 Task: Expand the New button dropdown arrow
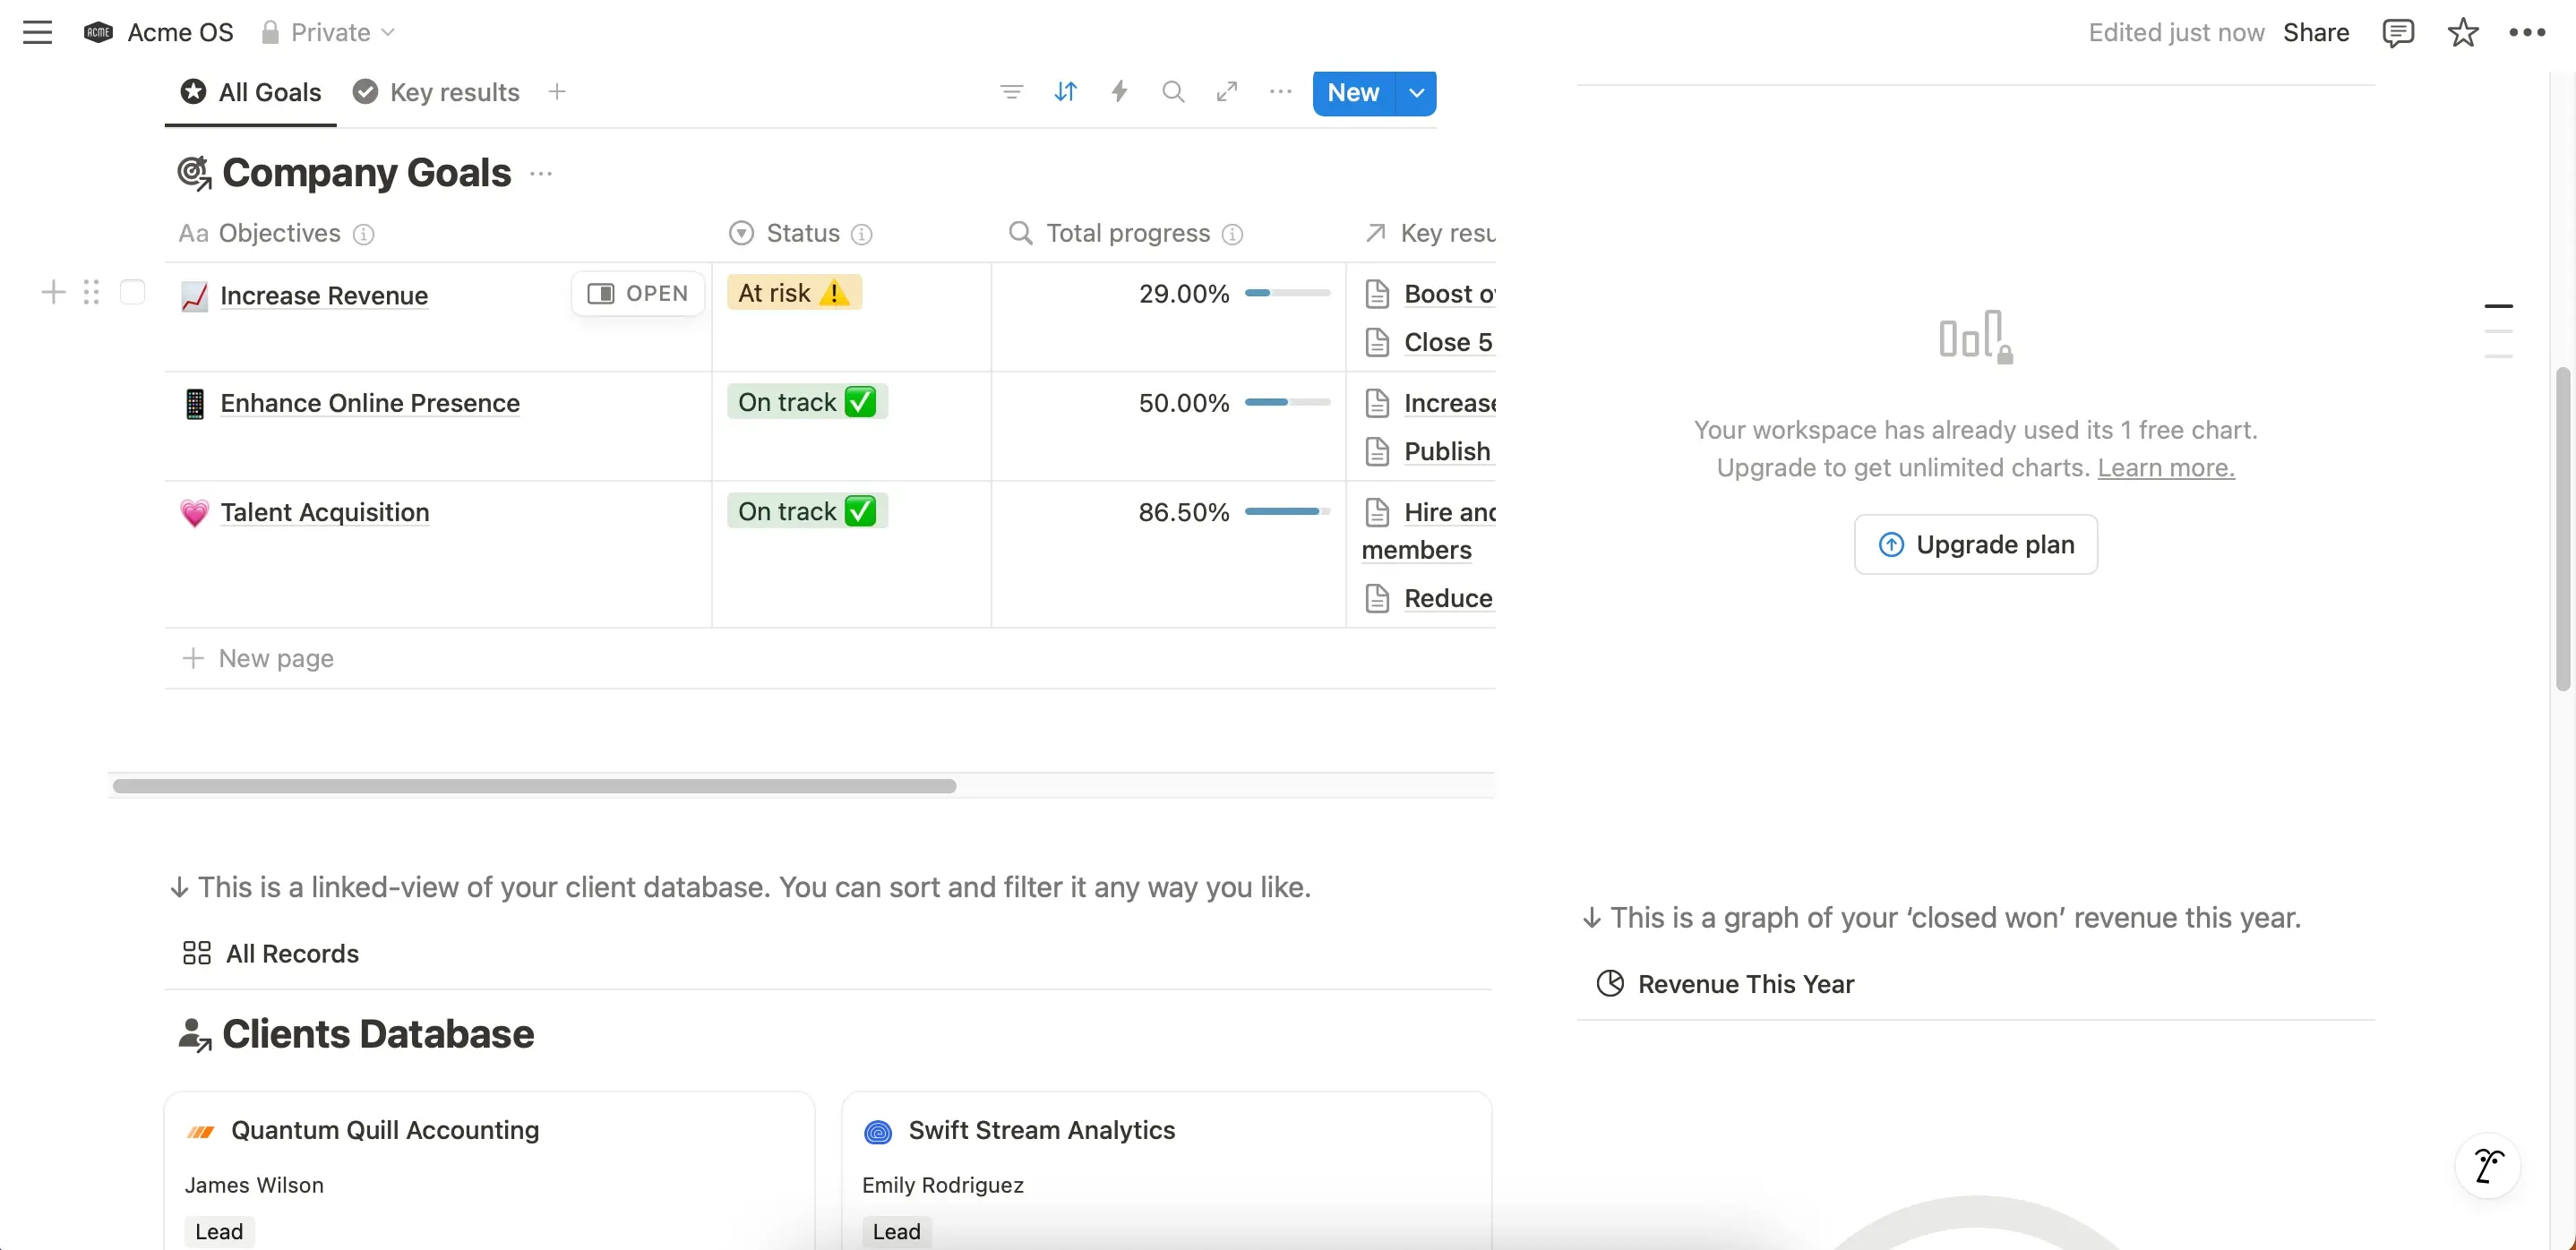click(x=1416, y=93)
